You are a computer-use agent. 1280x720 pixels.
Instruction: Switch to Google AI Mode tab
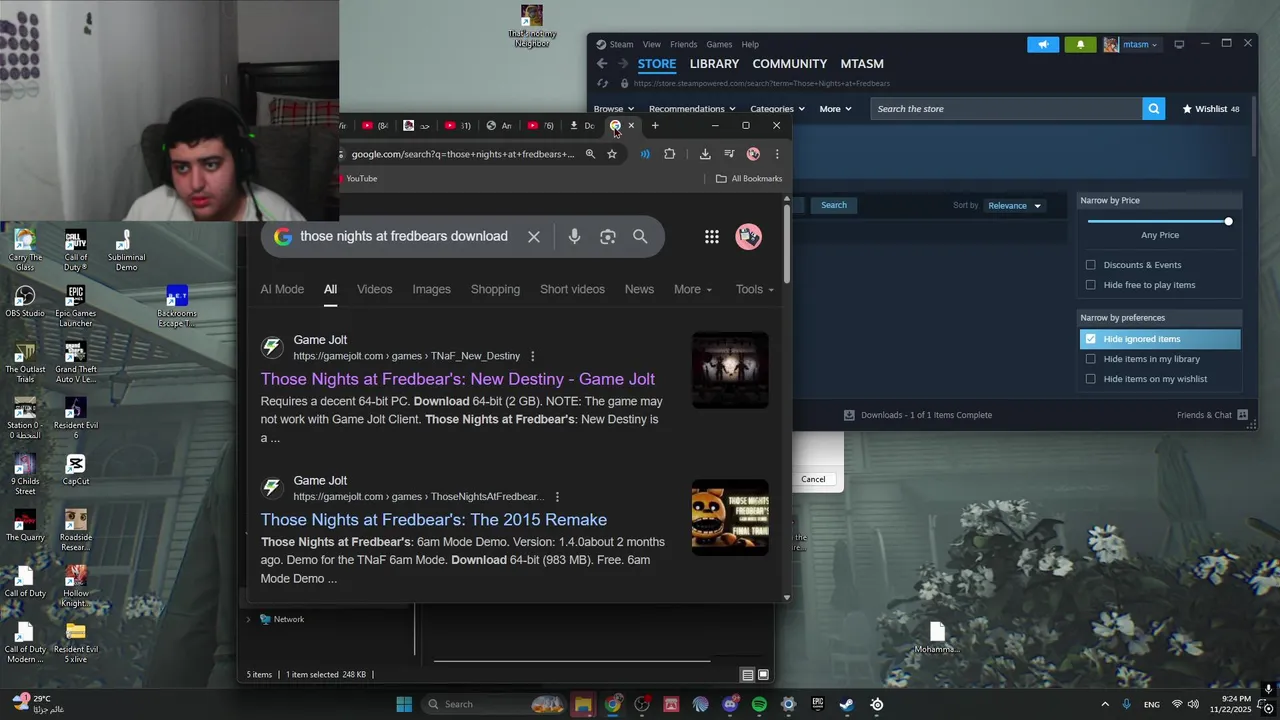tap(282, 290)
